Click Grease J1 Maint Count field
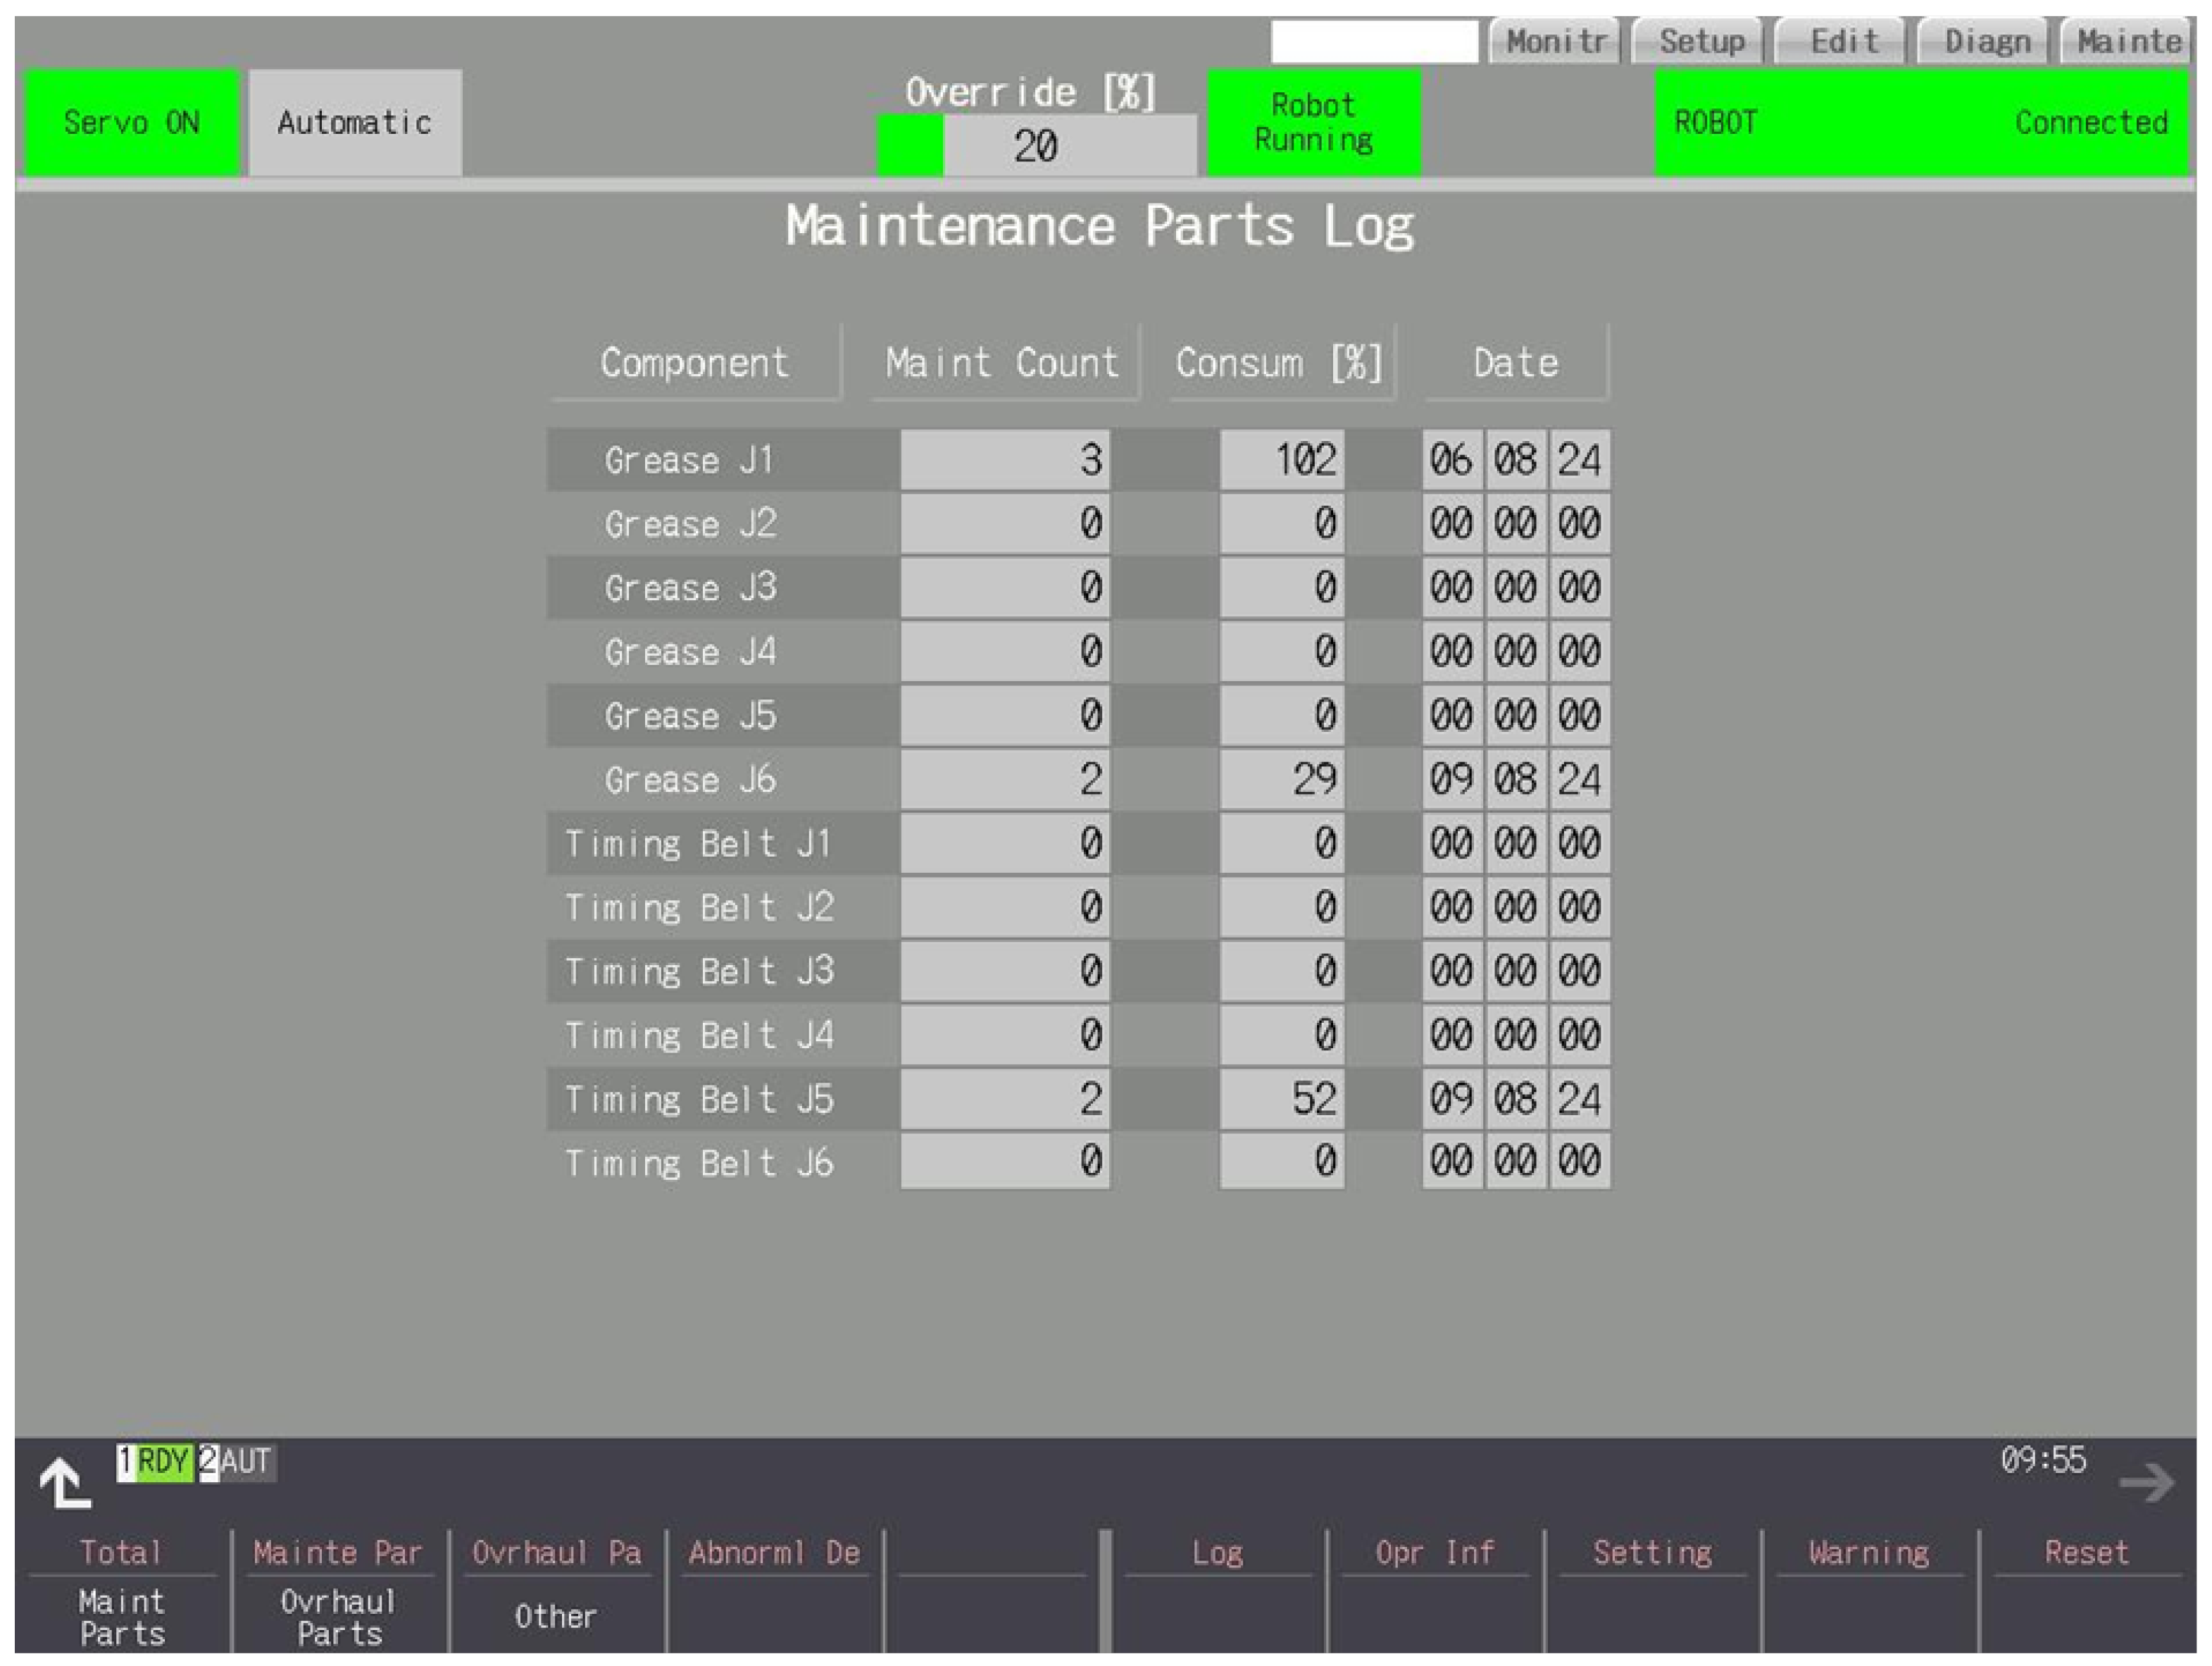 point(1004,460)
